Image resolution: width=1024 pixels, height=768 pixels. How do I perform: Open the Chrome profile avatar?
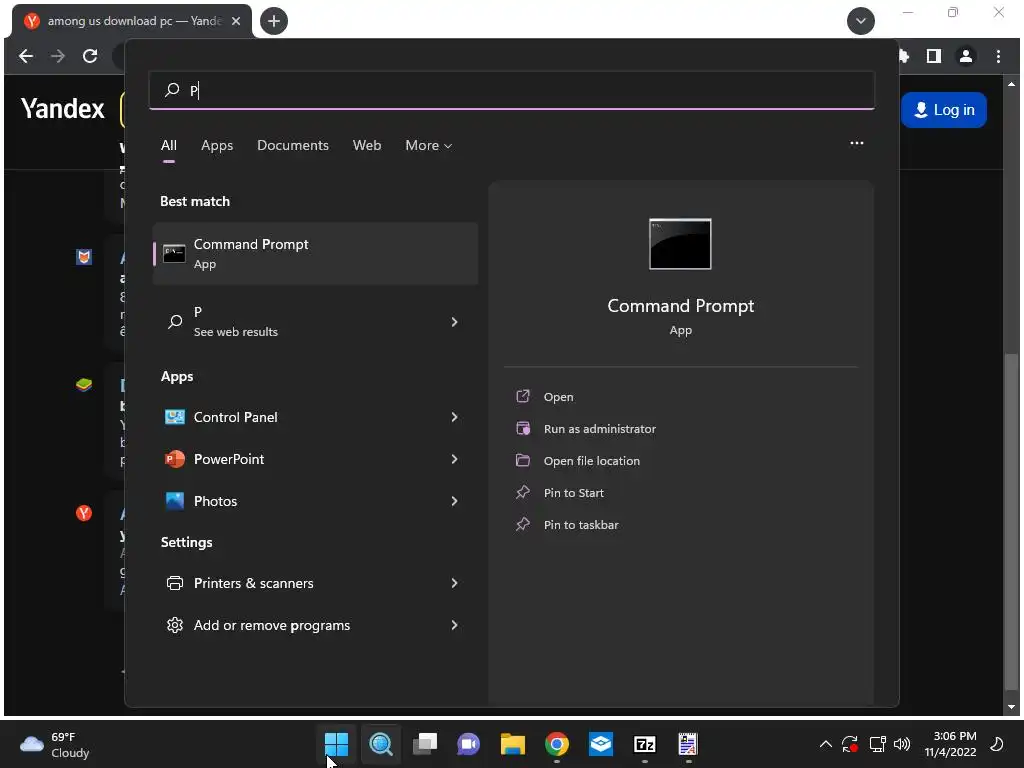pos(966,56)
